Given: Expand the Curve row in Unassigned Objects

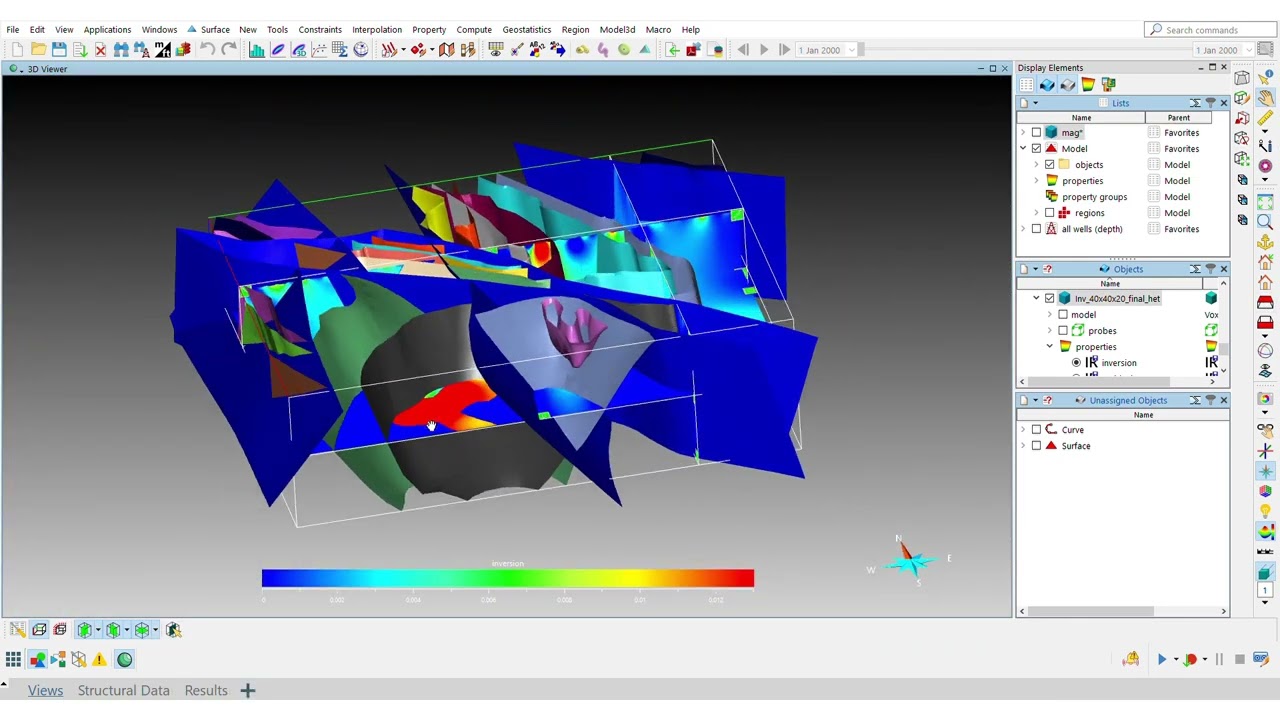Looking at the screenshot, I should point(1023,430).
